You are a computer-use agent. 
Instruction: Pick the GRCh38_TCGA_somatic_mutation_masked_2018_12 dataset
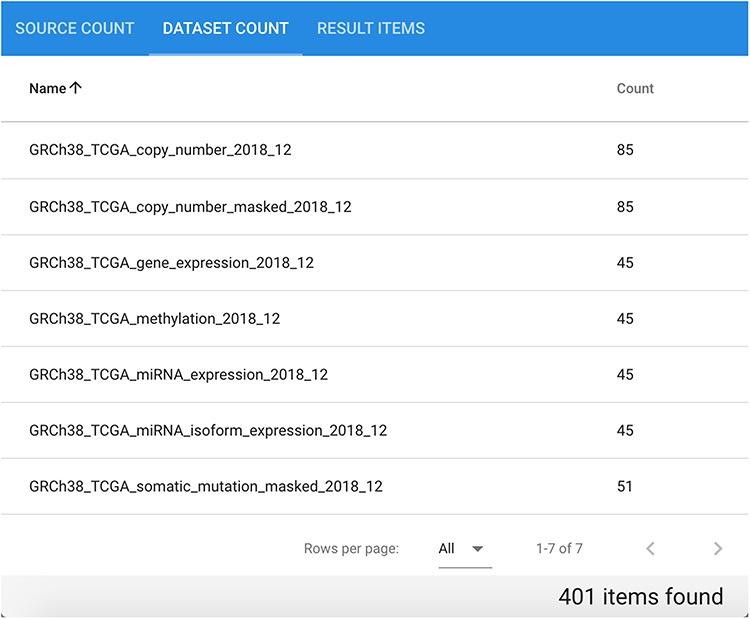coord(205,487)
